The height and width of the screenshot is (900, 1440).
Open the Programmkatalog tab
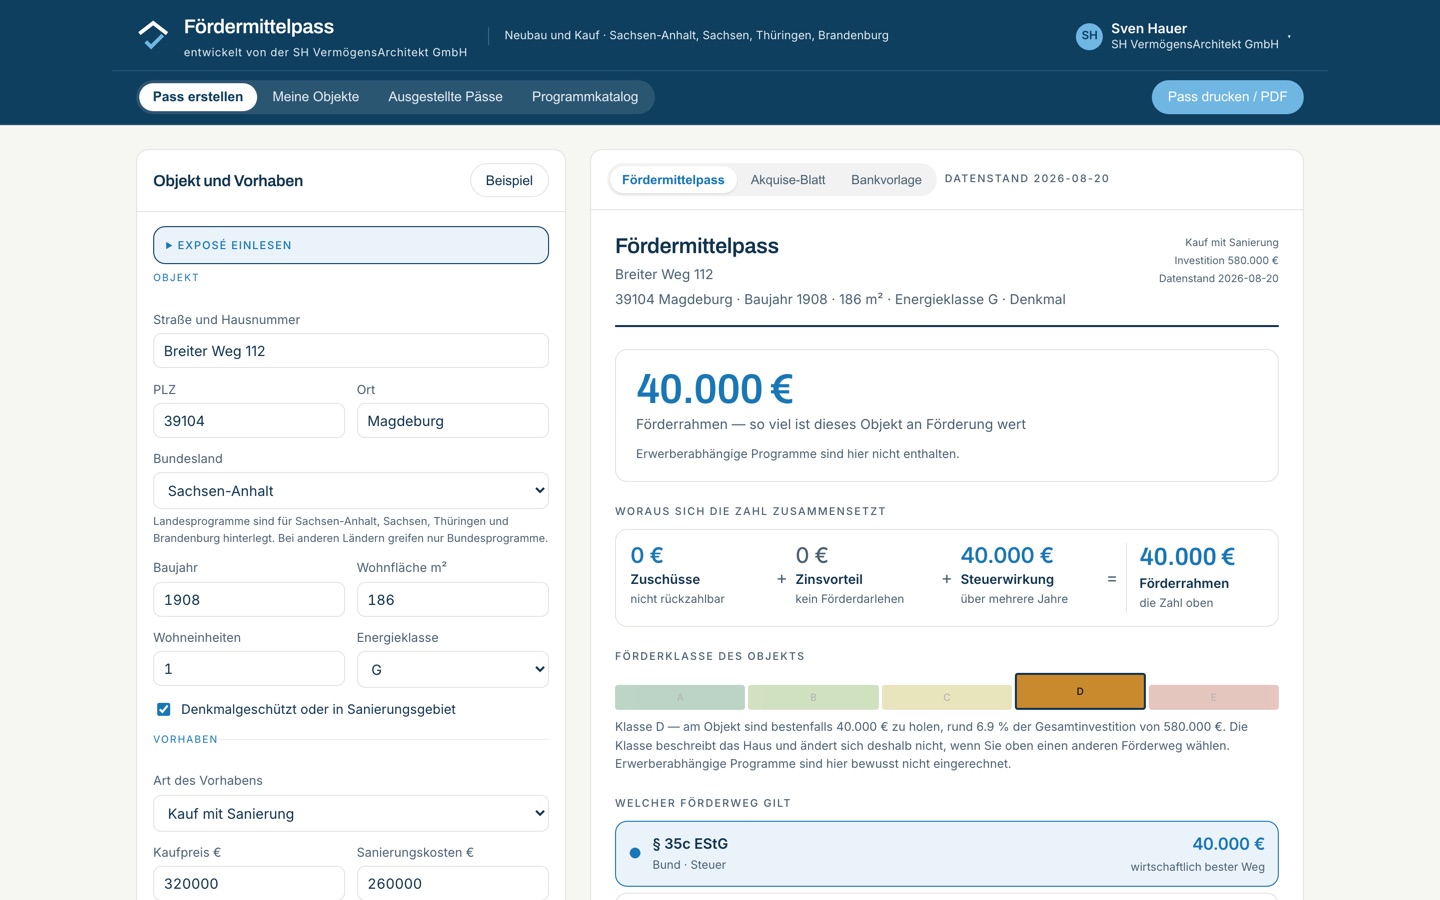pyautogui.click(x=585, y=97)
